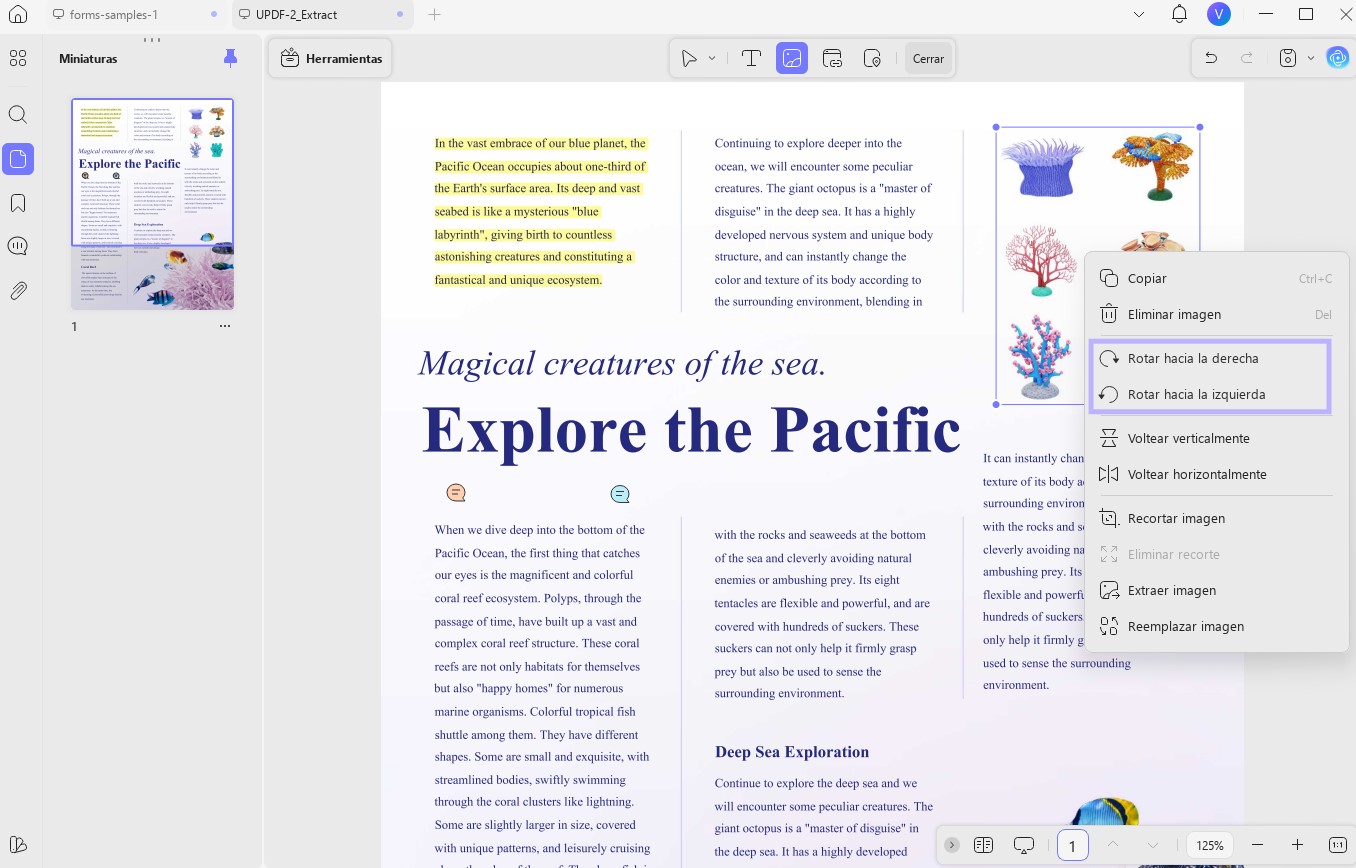Image resolution: width=1356 pixels, height=868 pixels.
Task: Zoom out with the minus button
Action: tap(1258, 845)
